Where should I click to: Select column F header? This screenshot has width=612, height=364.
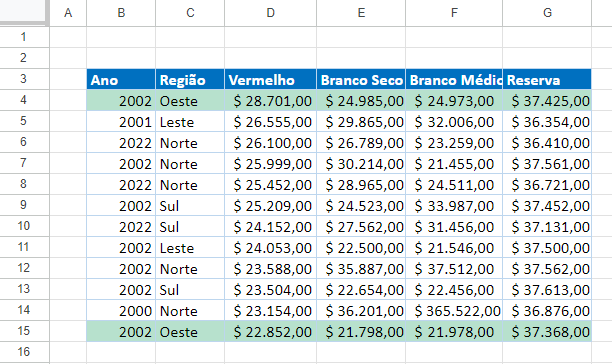tap(454, 13)
